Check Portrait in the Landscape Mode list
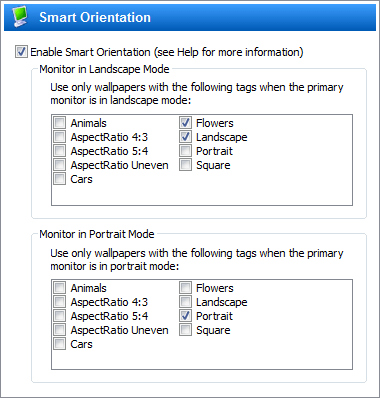The width and height of the screenshot is (380, 398). [x=185, y=151]
